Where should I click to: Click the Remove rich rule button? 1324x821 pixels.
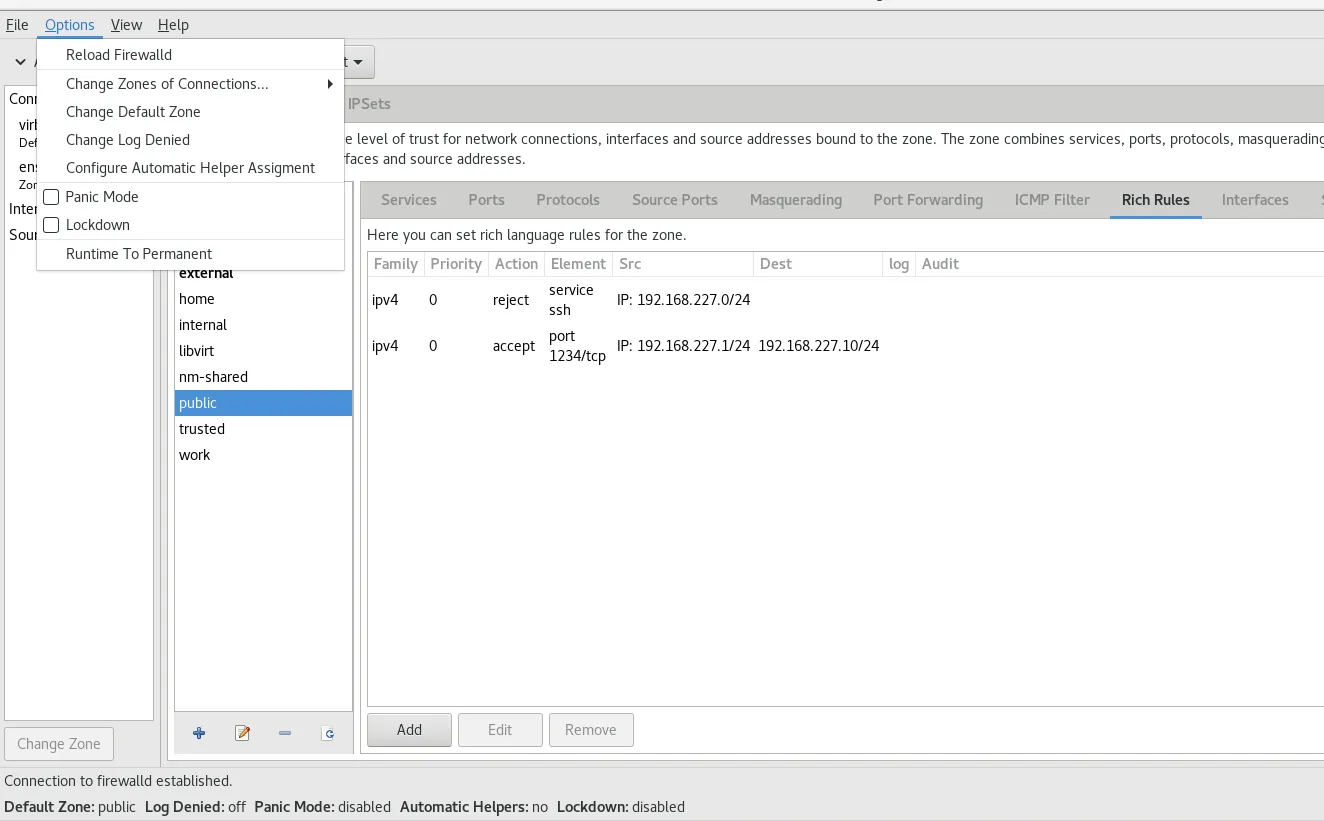[591, 730]
